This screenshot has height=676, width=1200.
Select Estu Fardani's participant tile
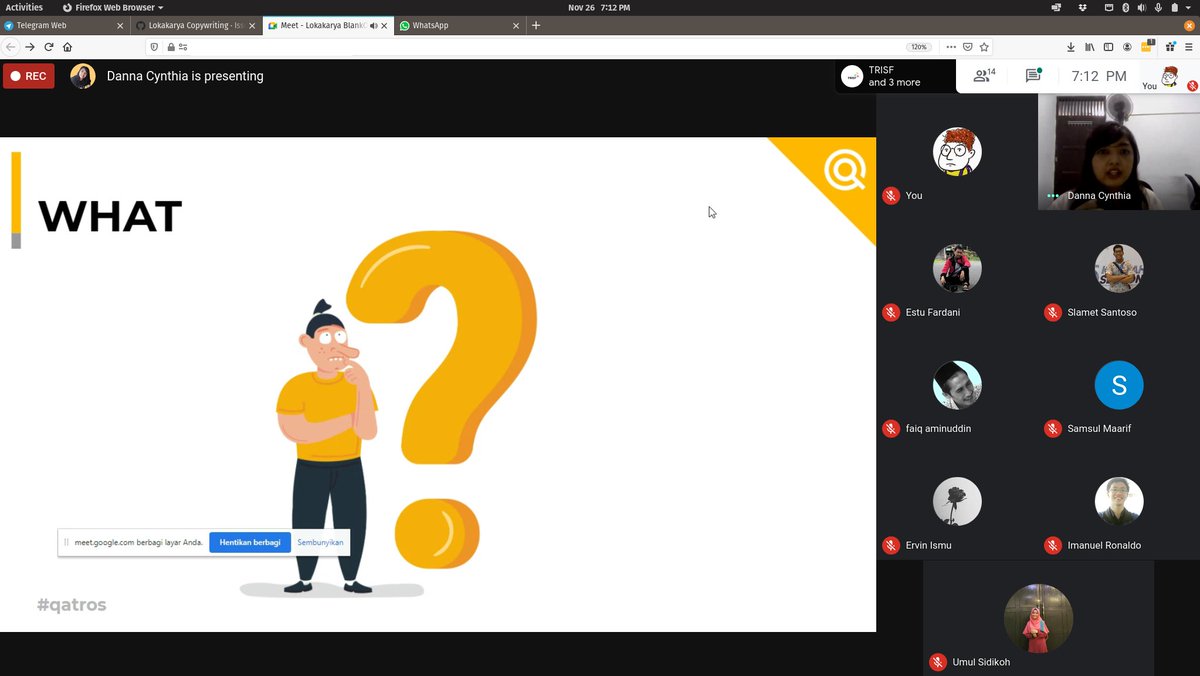(x=957, y=269)
